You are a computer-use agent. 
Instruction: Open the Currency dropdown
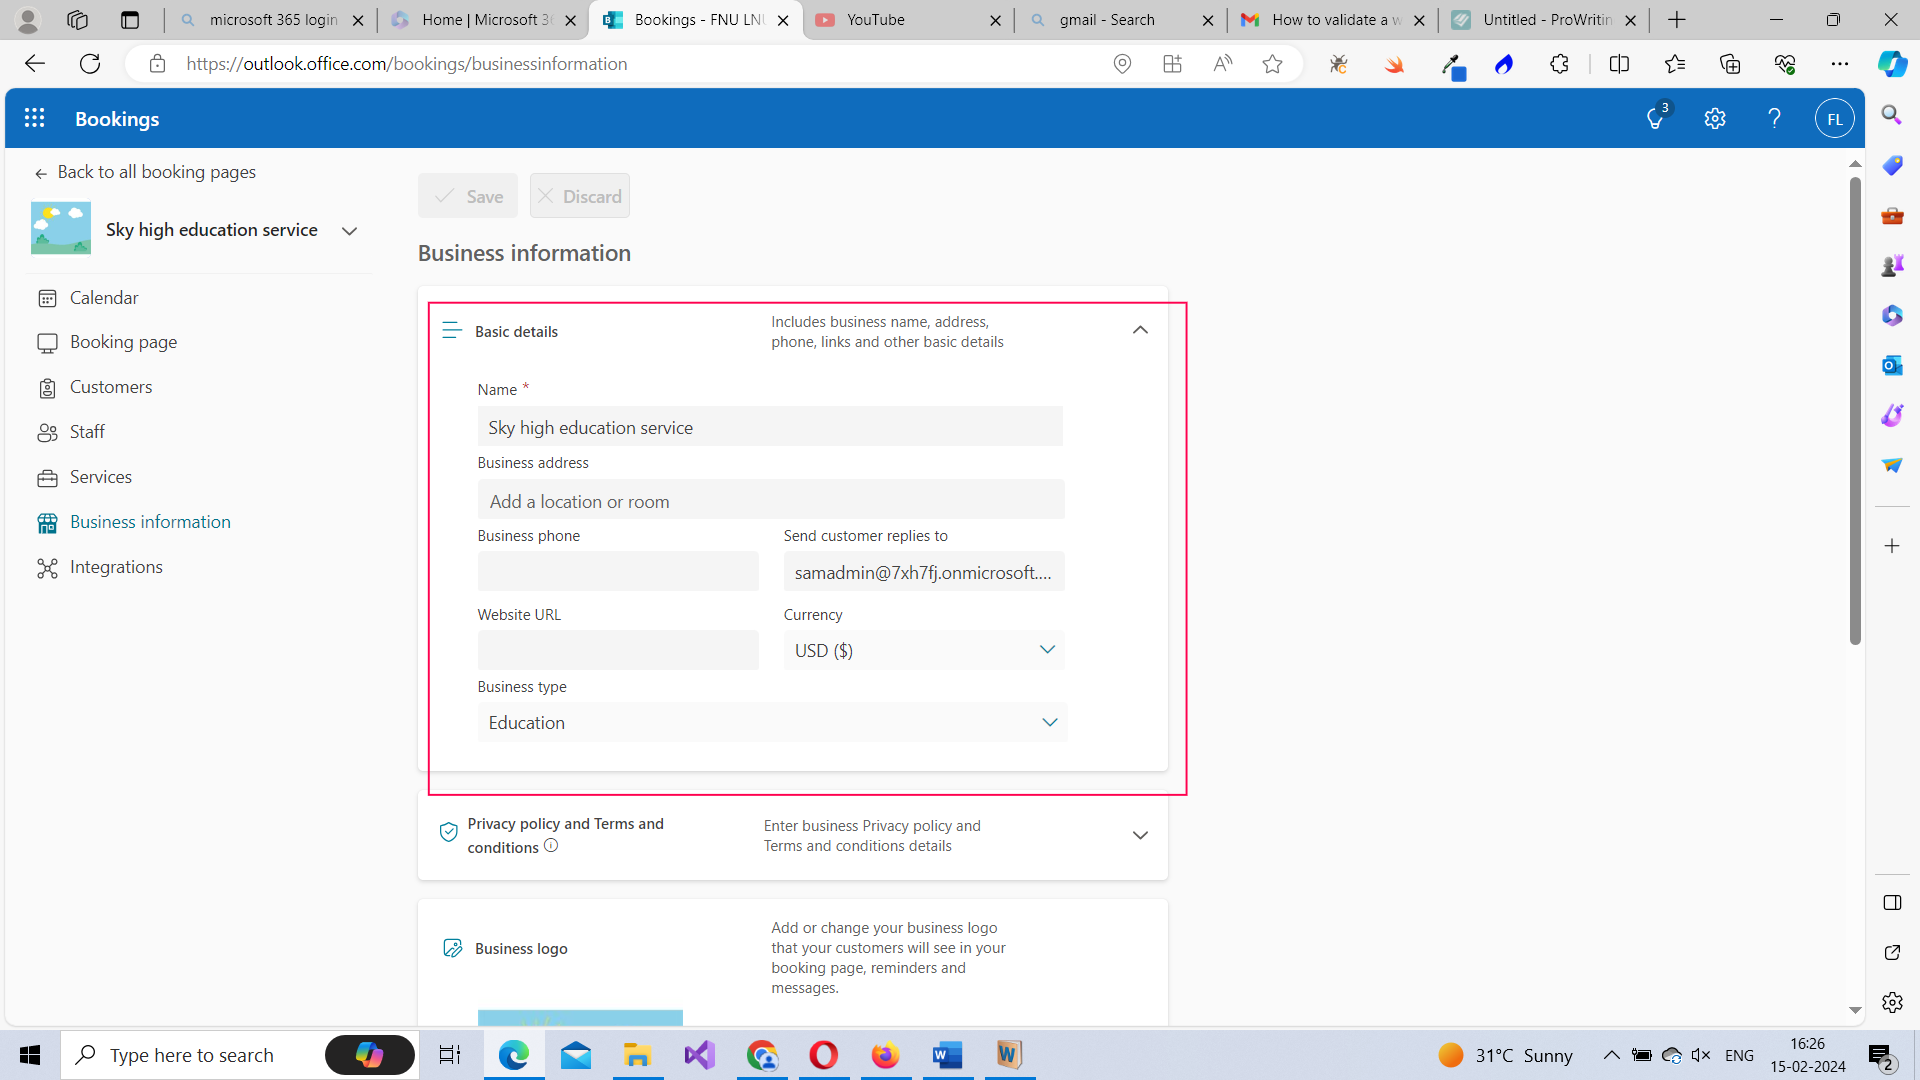tap(1046, 649)
